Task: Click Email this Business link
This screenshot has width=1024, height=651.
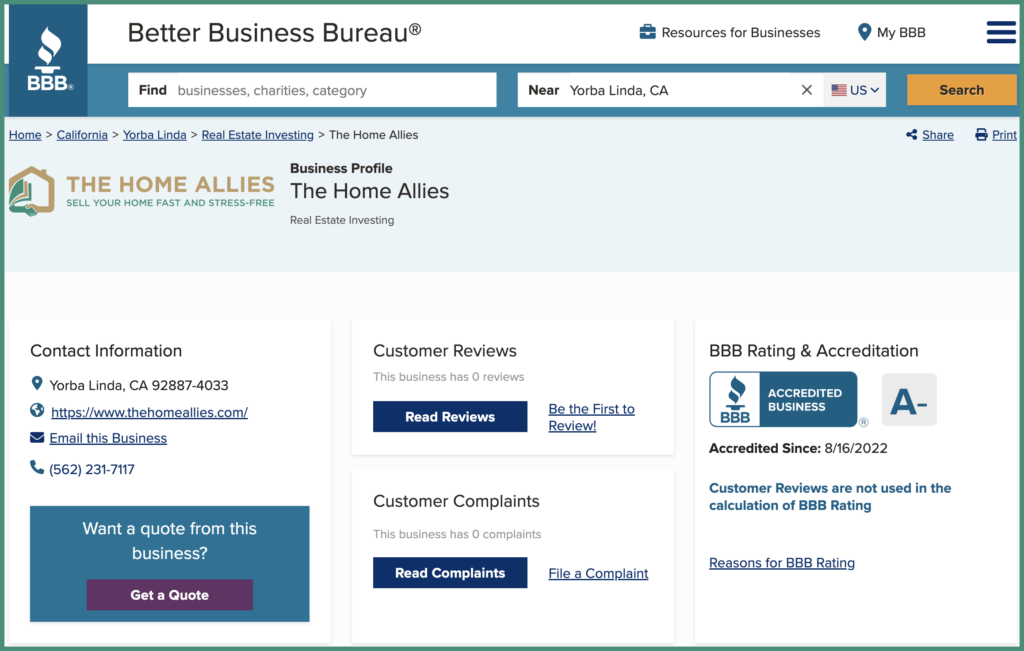Action: 108,438
